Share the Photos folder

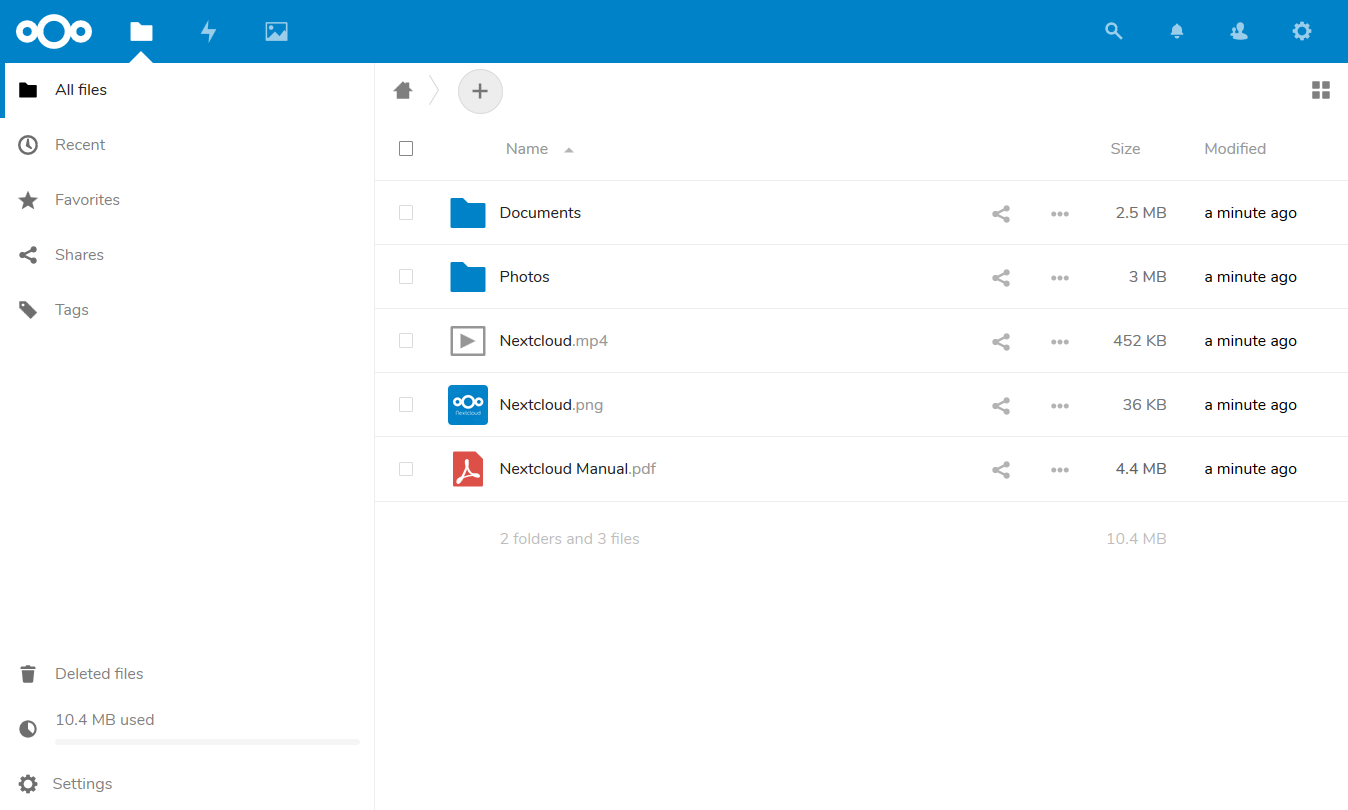[1001, 277]
